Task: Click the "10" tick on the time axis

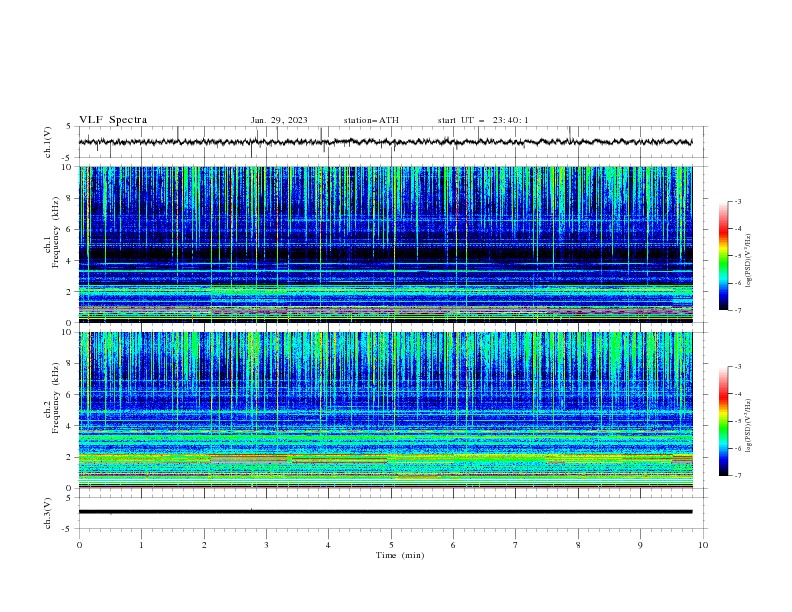Action: coord(703,545)
